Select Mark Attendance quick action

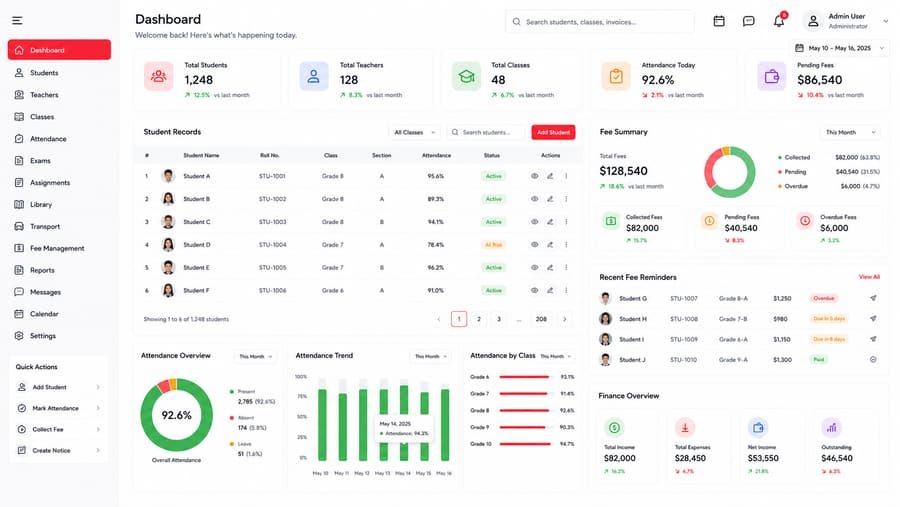59,408
